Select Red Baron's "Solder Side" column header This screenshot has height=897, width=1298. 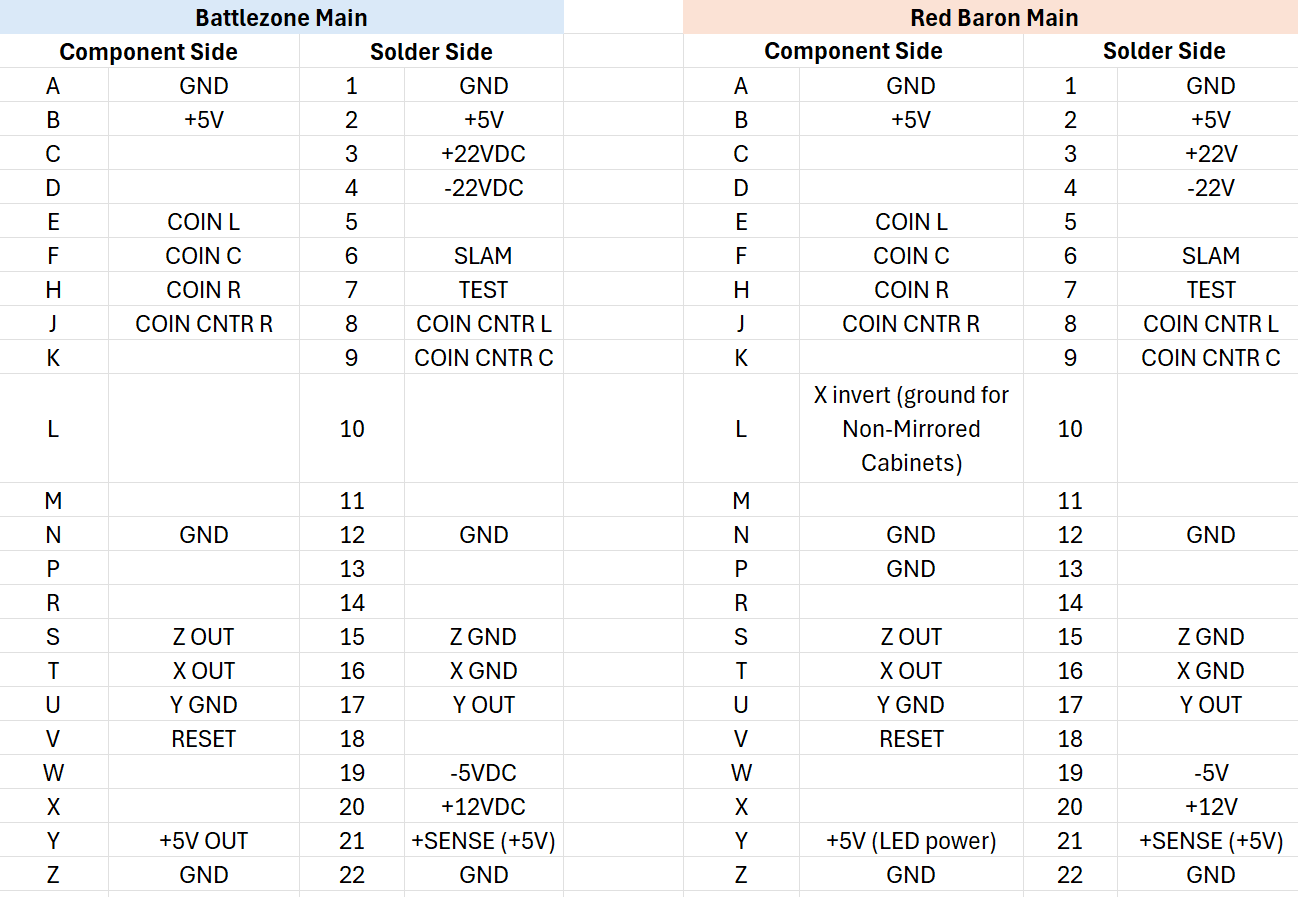[1163, 52]
